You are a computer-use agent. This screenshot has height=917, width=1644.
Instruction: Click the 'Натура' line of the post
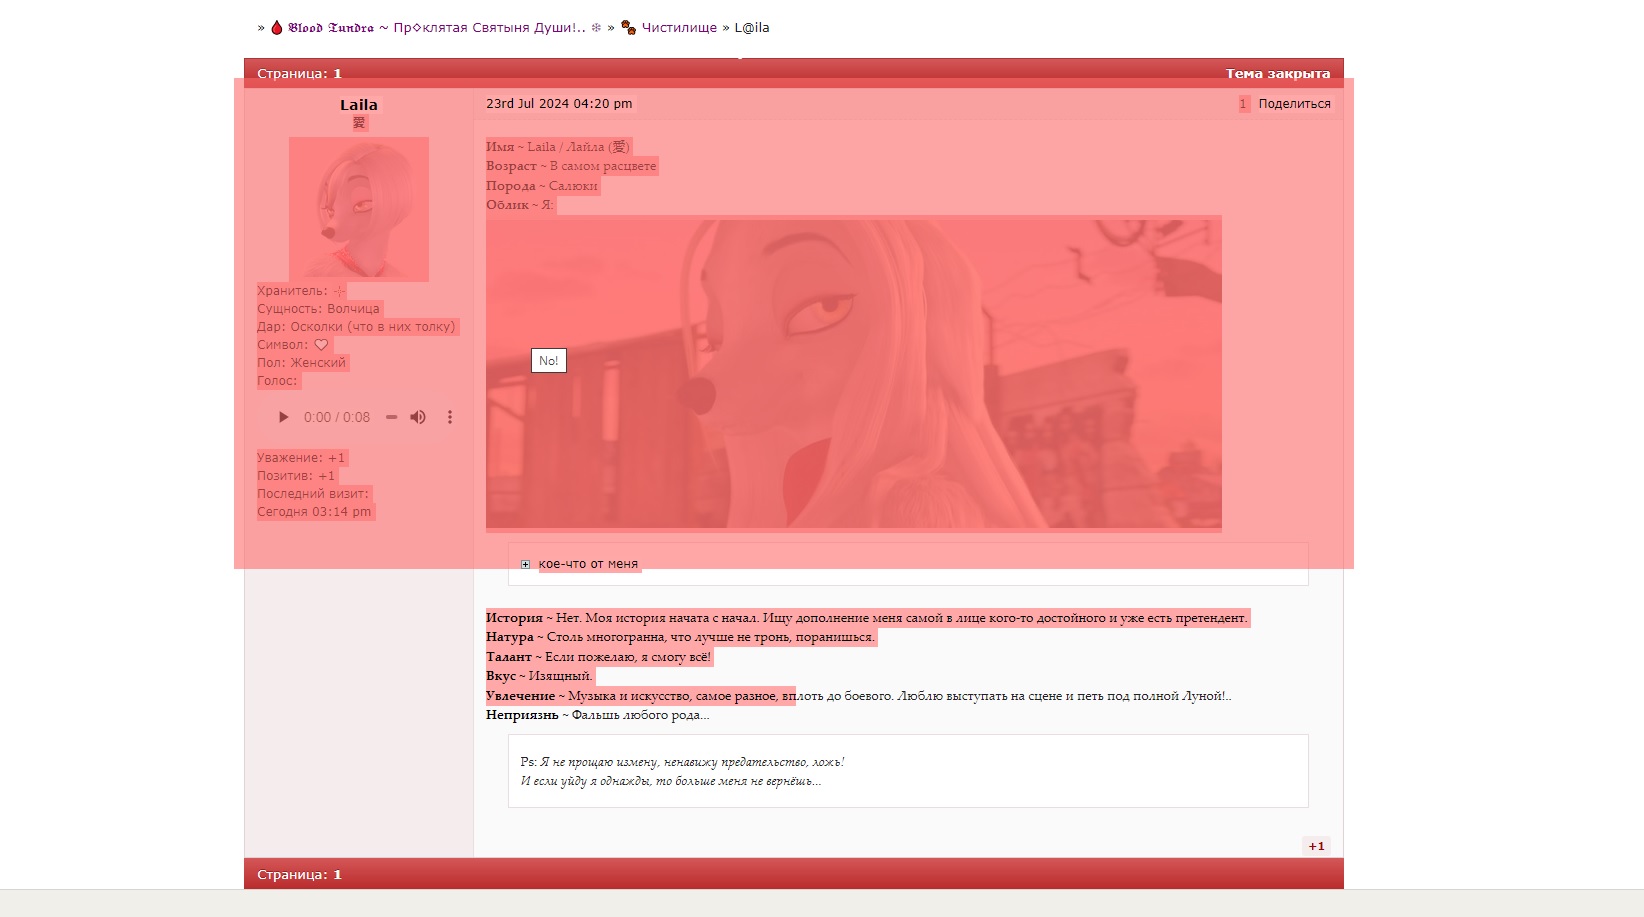(x=680, y=637)
